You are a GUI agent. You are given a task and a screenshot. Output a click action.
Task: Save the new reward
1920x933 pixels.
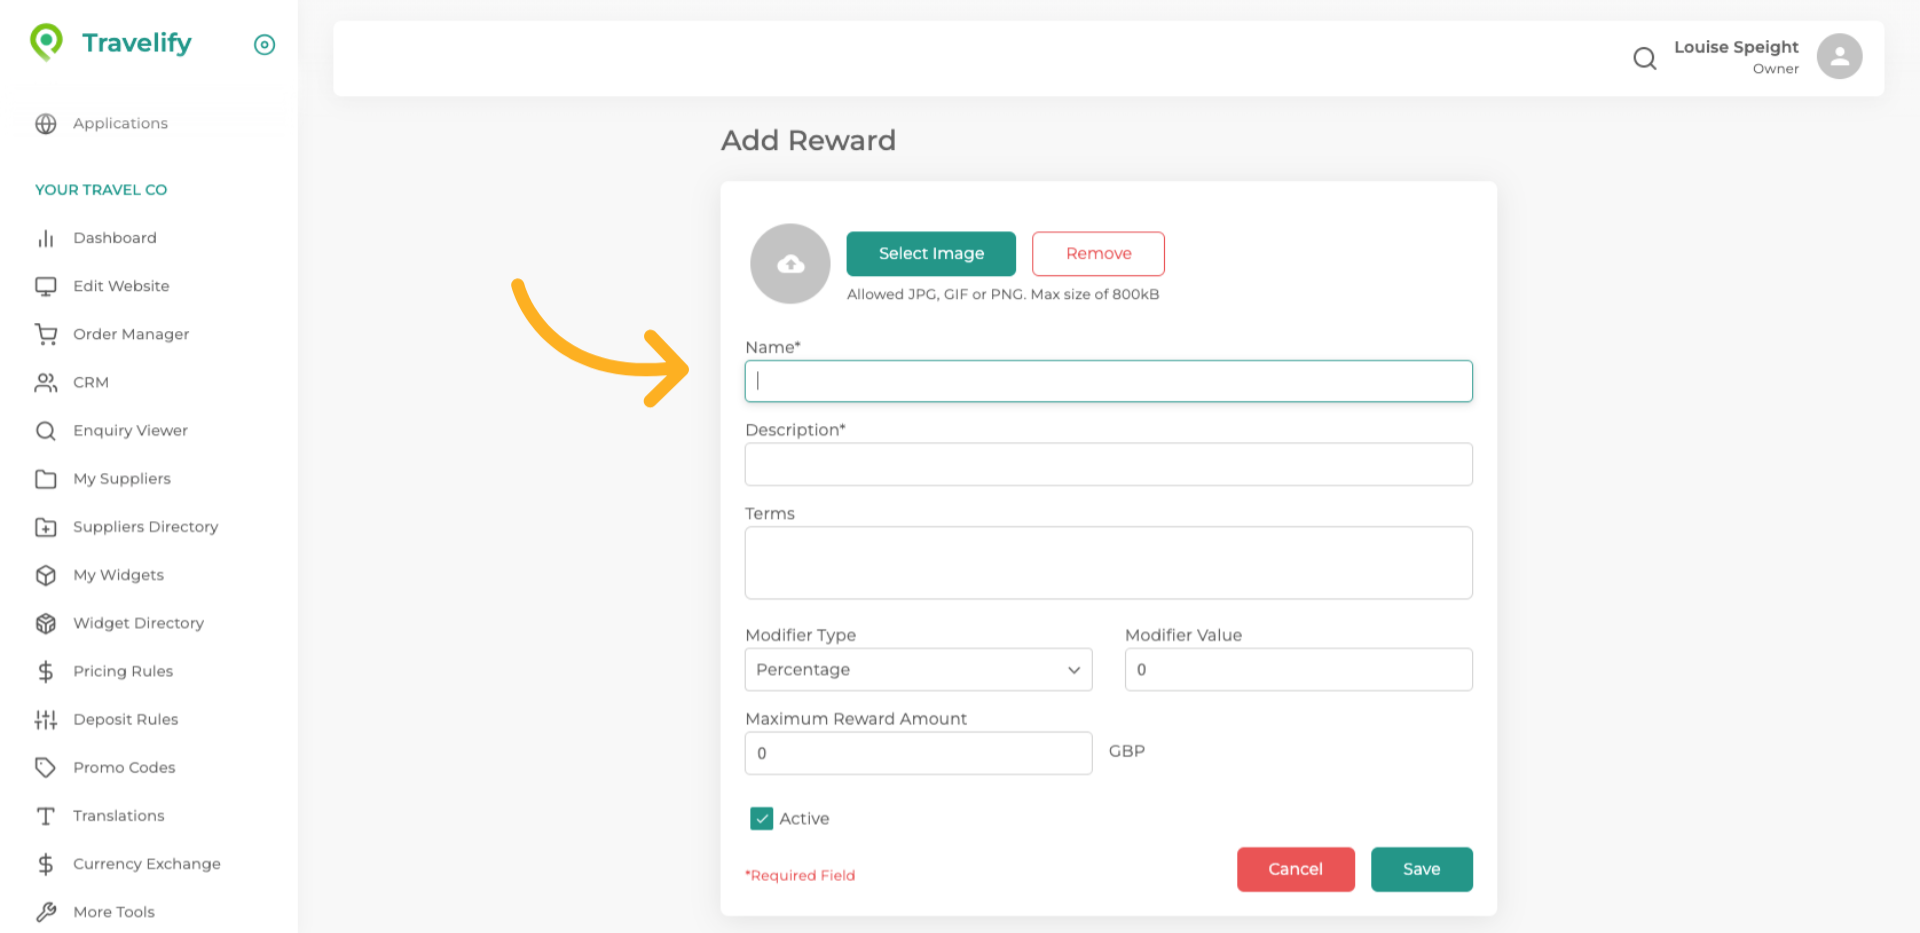click(x=1421, y=869)
